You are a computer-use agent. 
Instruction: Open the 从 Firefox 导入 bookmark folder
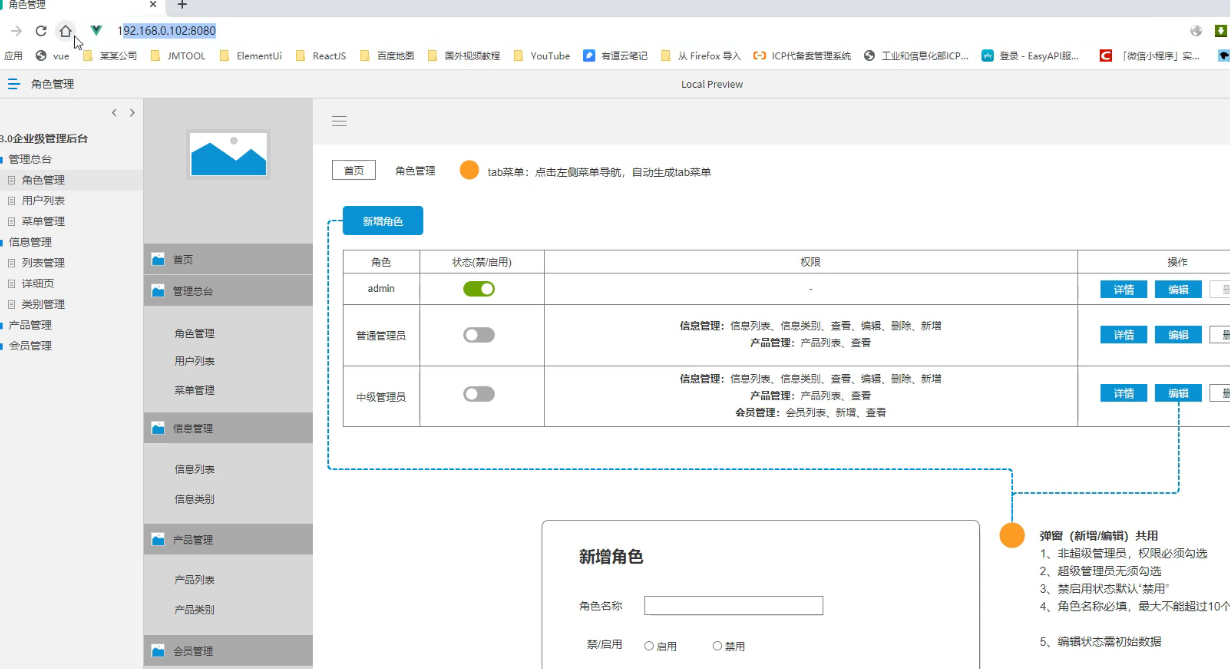pyautogui.click(x=701, y=56)
